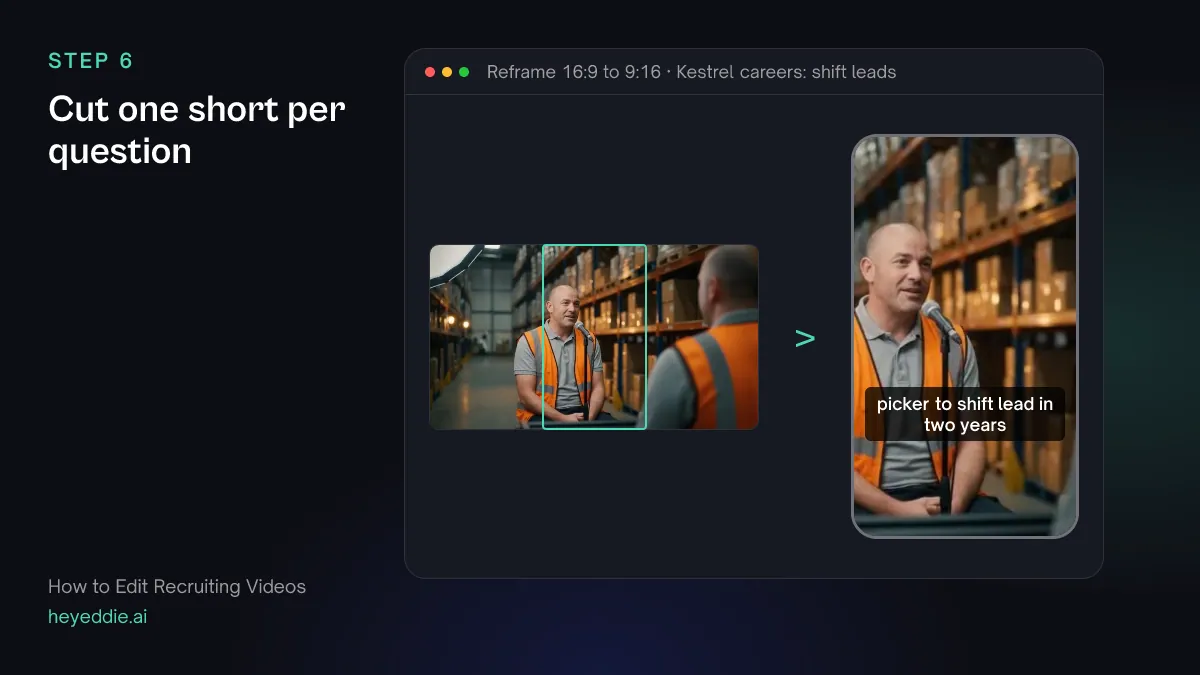Click the teal arrow between the two previews
The image size is (1200, 675).
[805, 338]
